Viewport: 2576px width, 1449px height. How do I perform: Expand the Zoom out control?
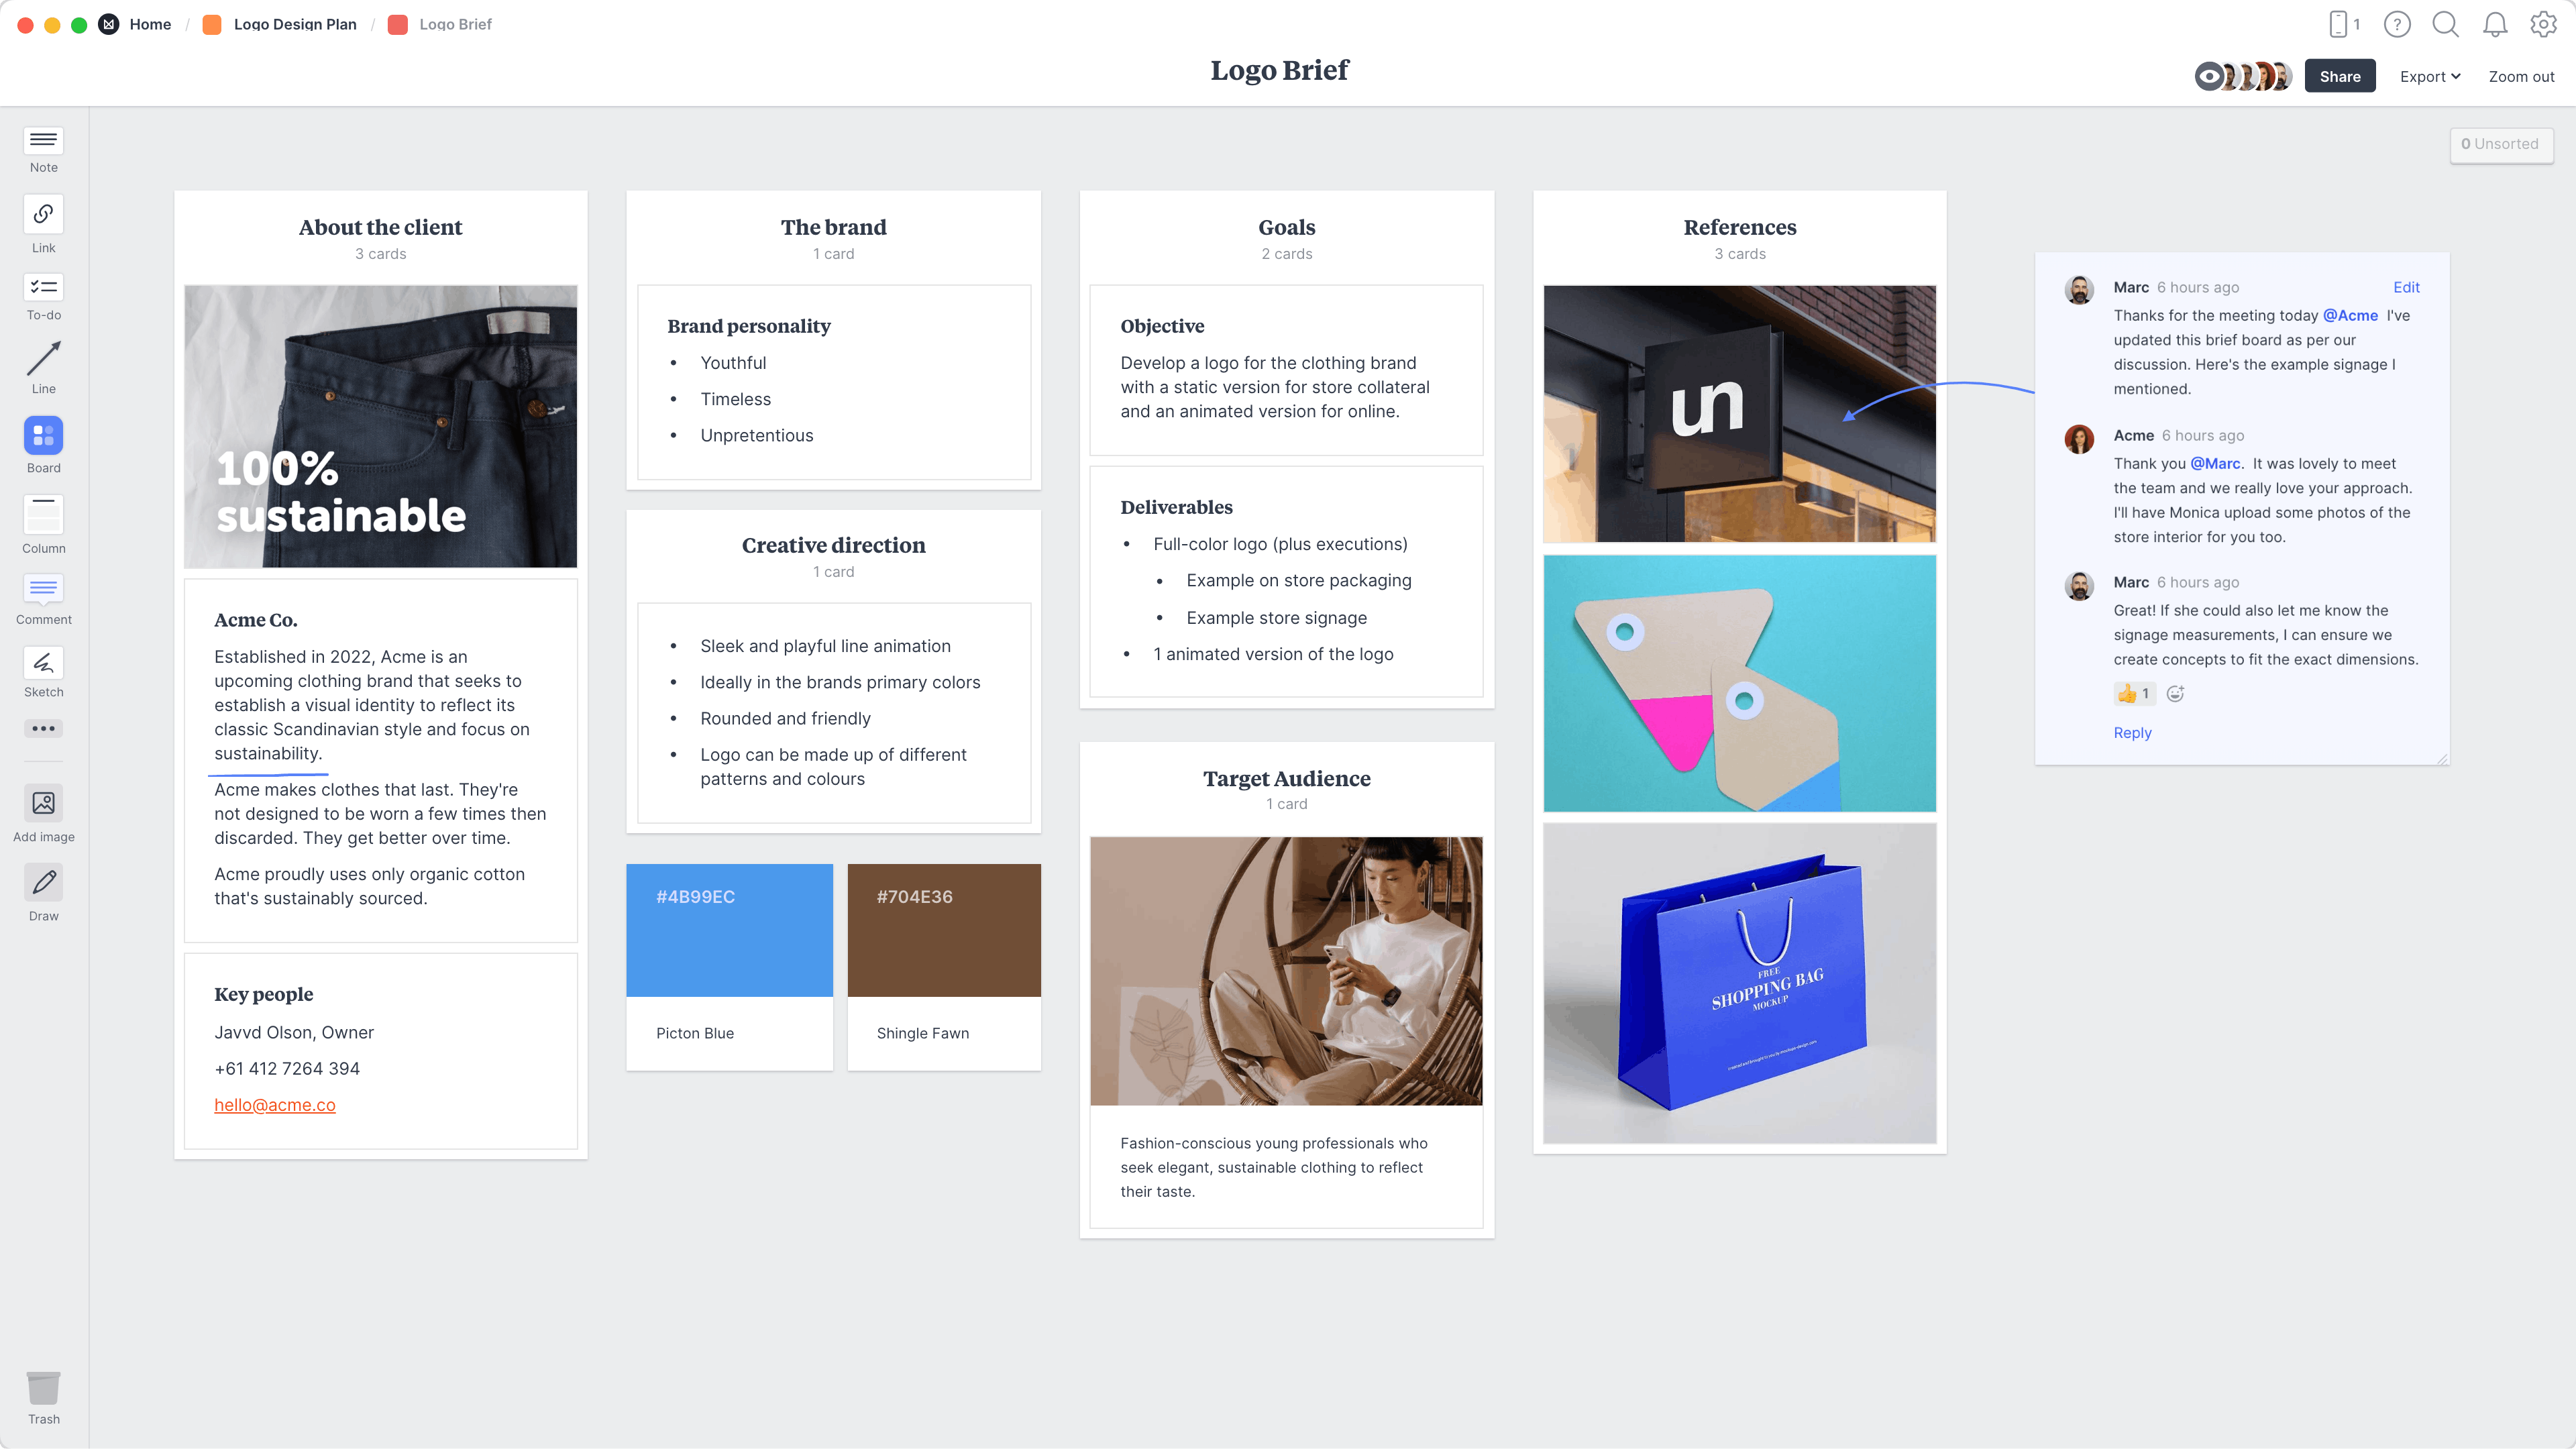[2521, 74]
